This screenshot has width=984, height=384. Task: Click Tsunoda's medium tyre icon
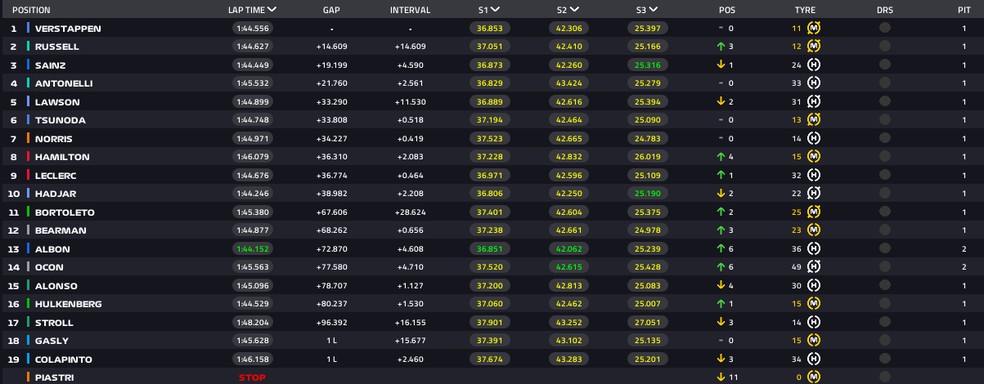coord(814,120)
